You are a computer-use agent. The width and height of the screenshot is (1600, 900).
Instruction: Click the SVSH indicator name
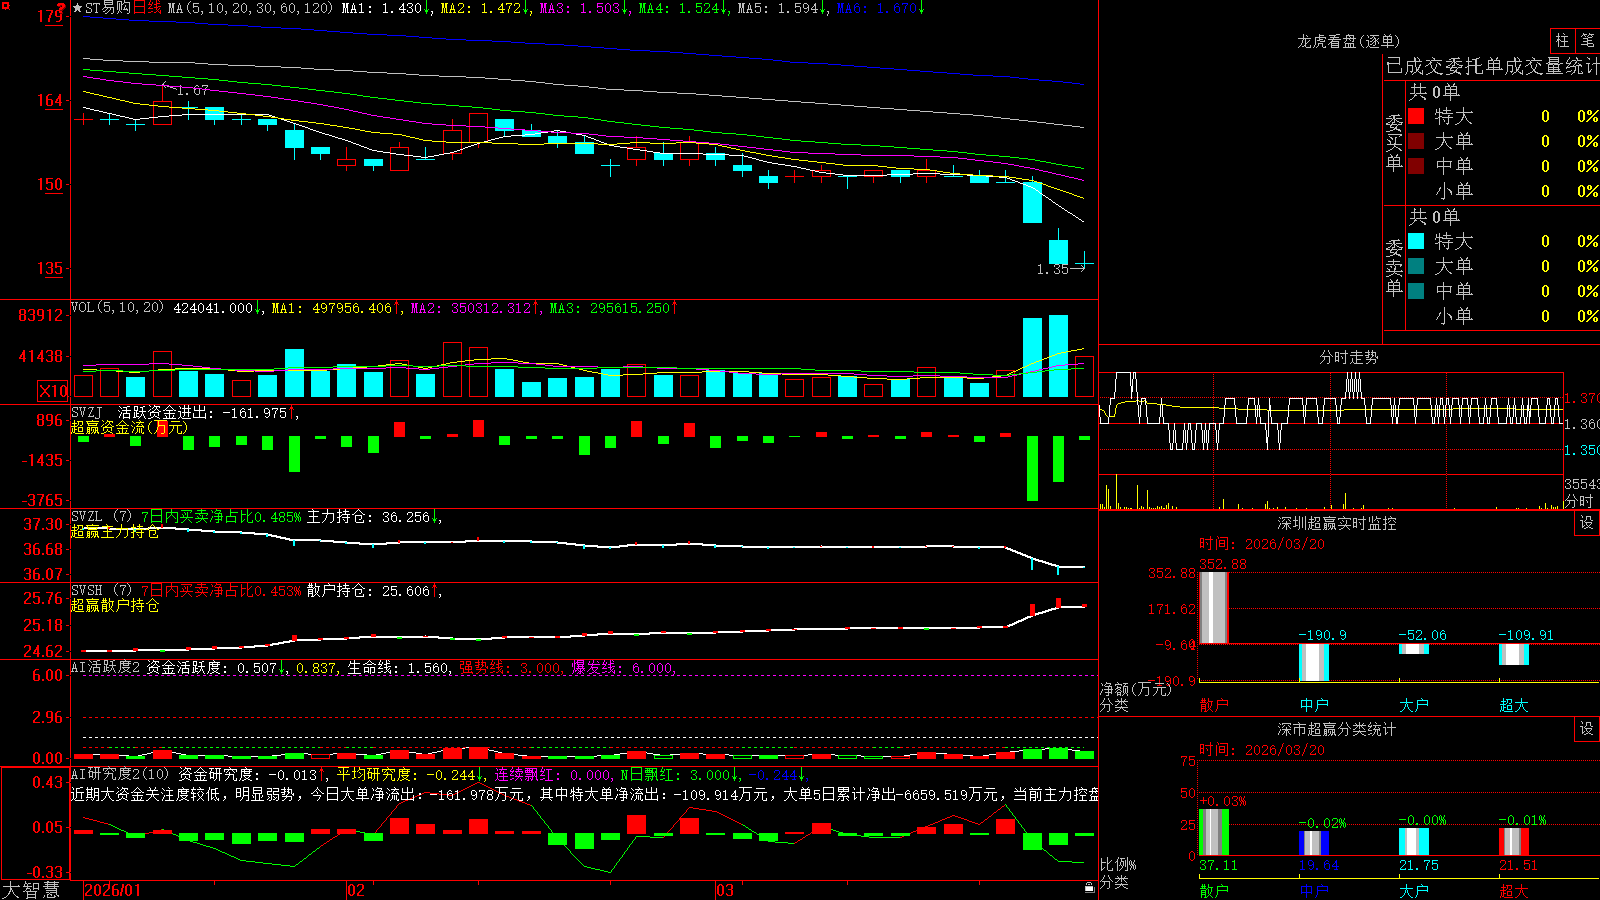point(86,591)
